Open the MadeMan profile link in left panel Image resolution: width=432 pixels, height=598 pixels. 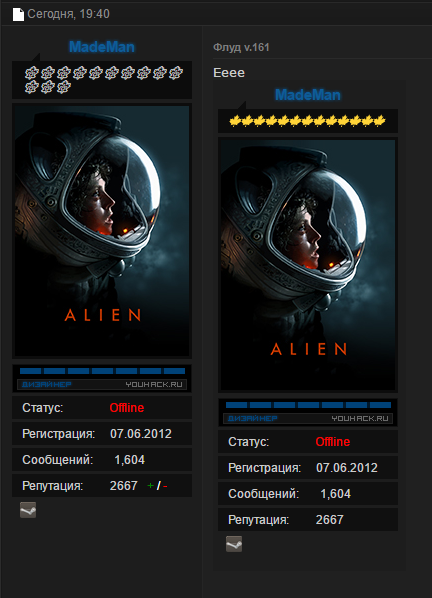pyautogui.click(x=102, y=47)
